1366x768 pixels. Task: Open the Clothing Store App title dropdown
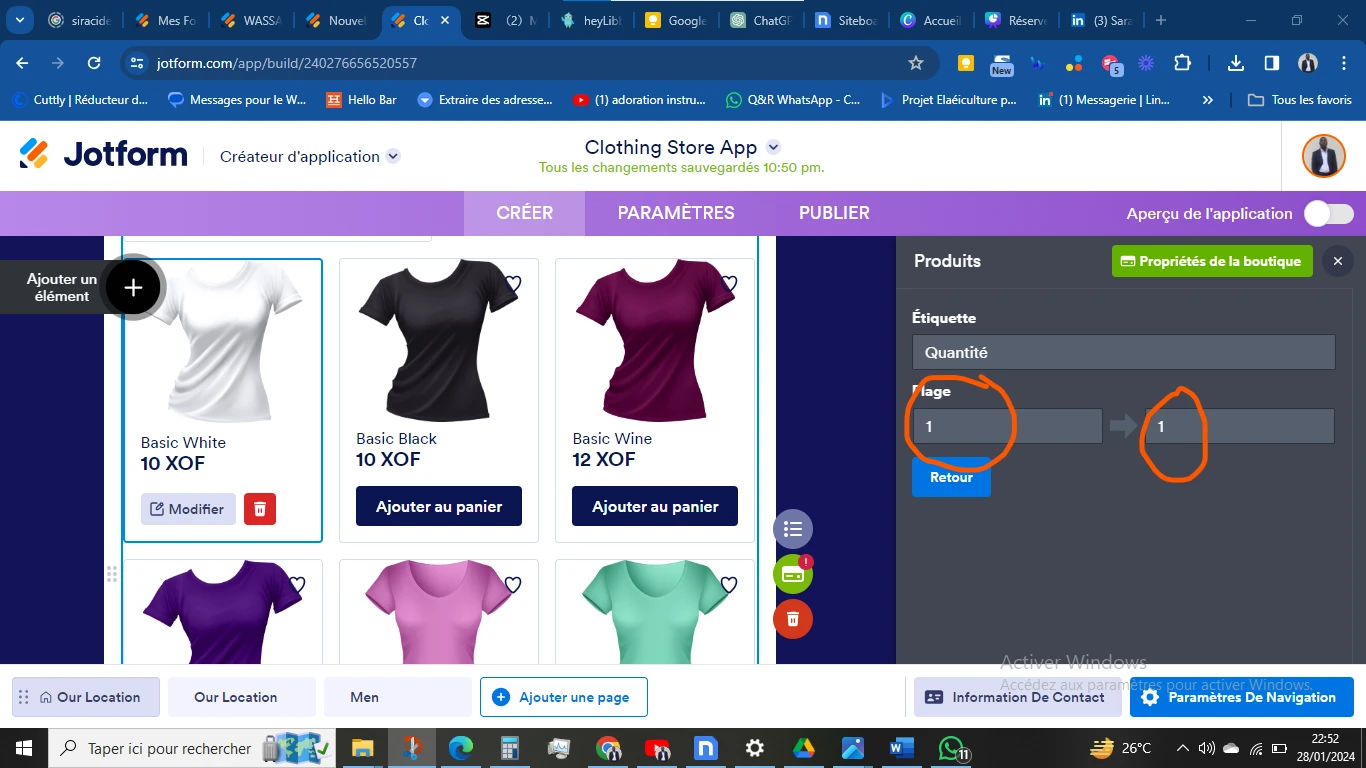pos(772,146)
